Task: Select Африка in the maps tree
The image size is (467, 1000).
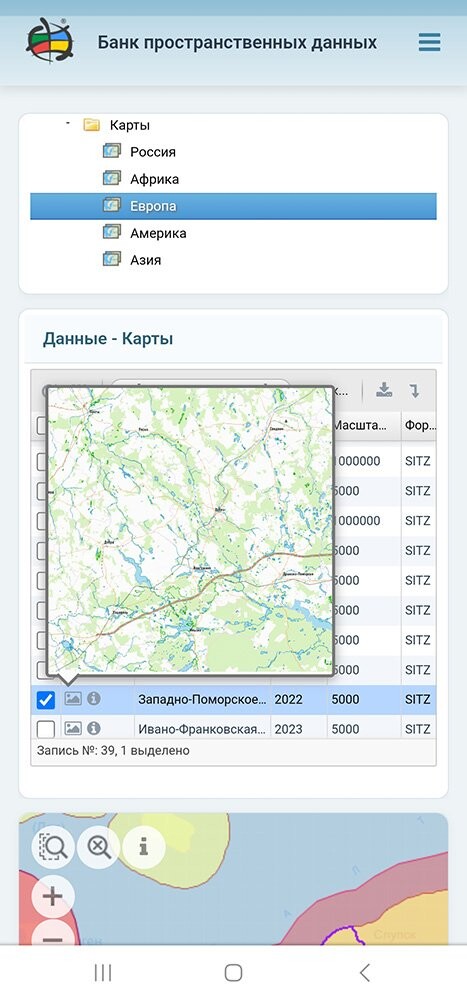Action: coord(154,179)
